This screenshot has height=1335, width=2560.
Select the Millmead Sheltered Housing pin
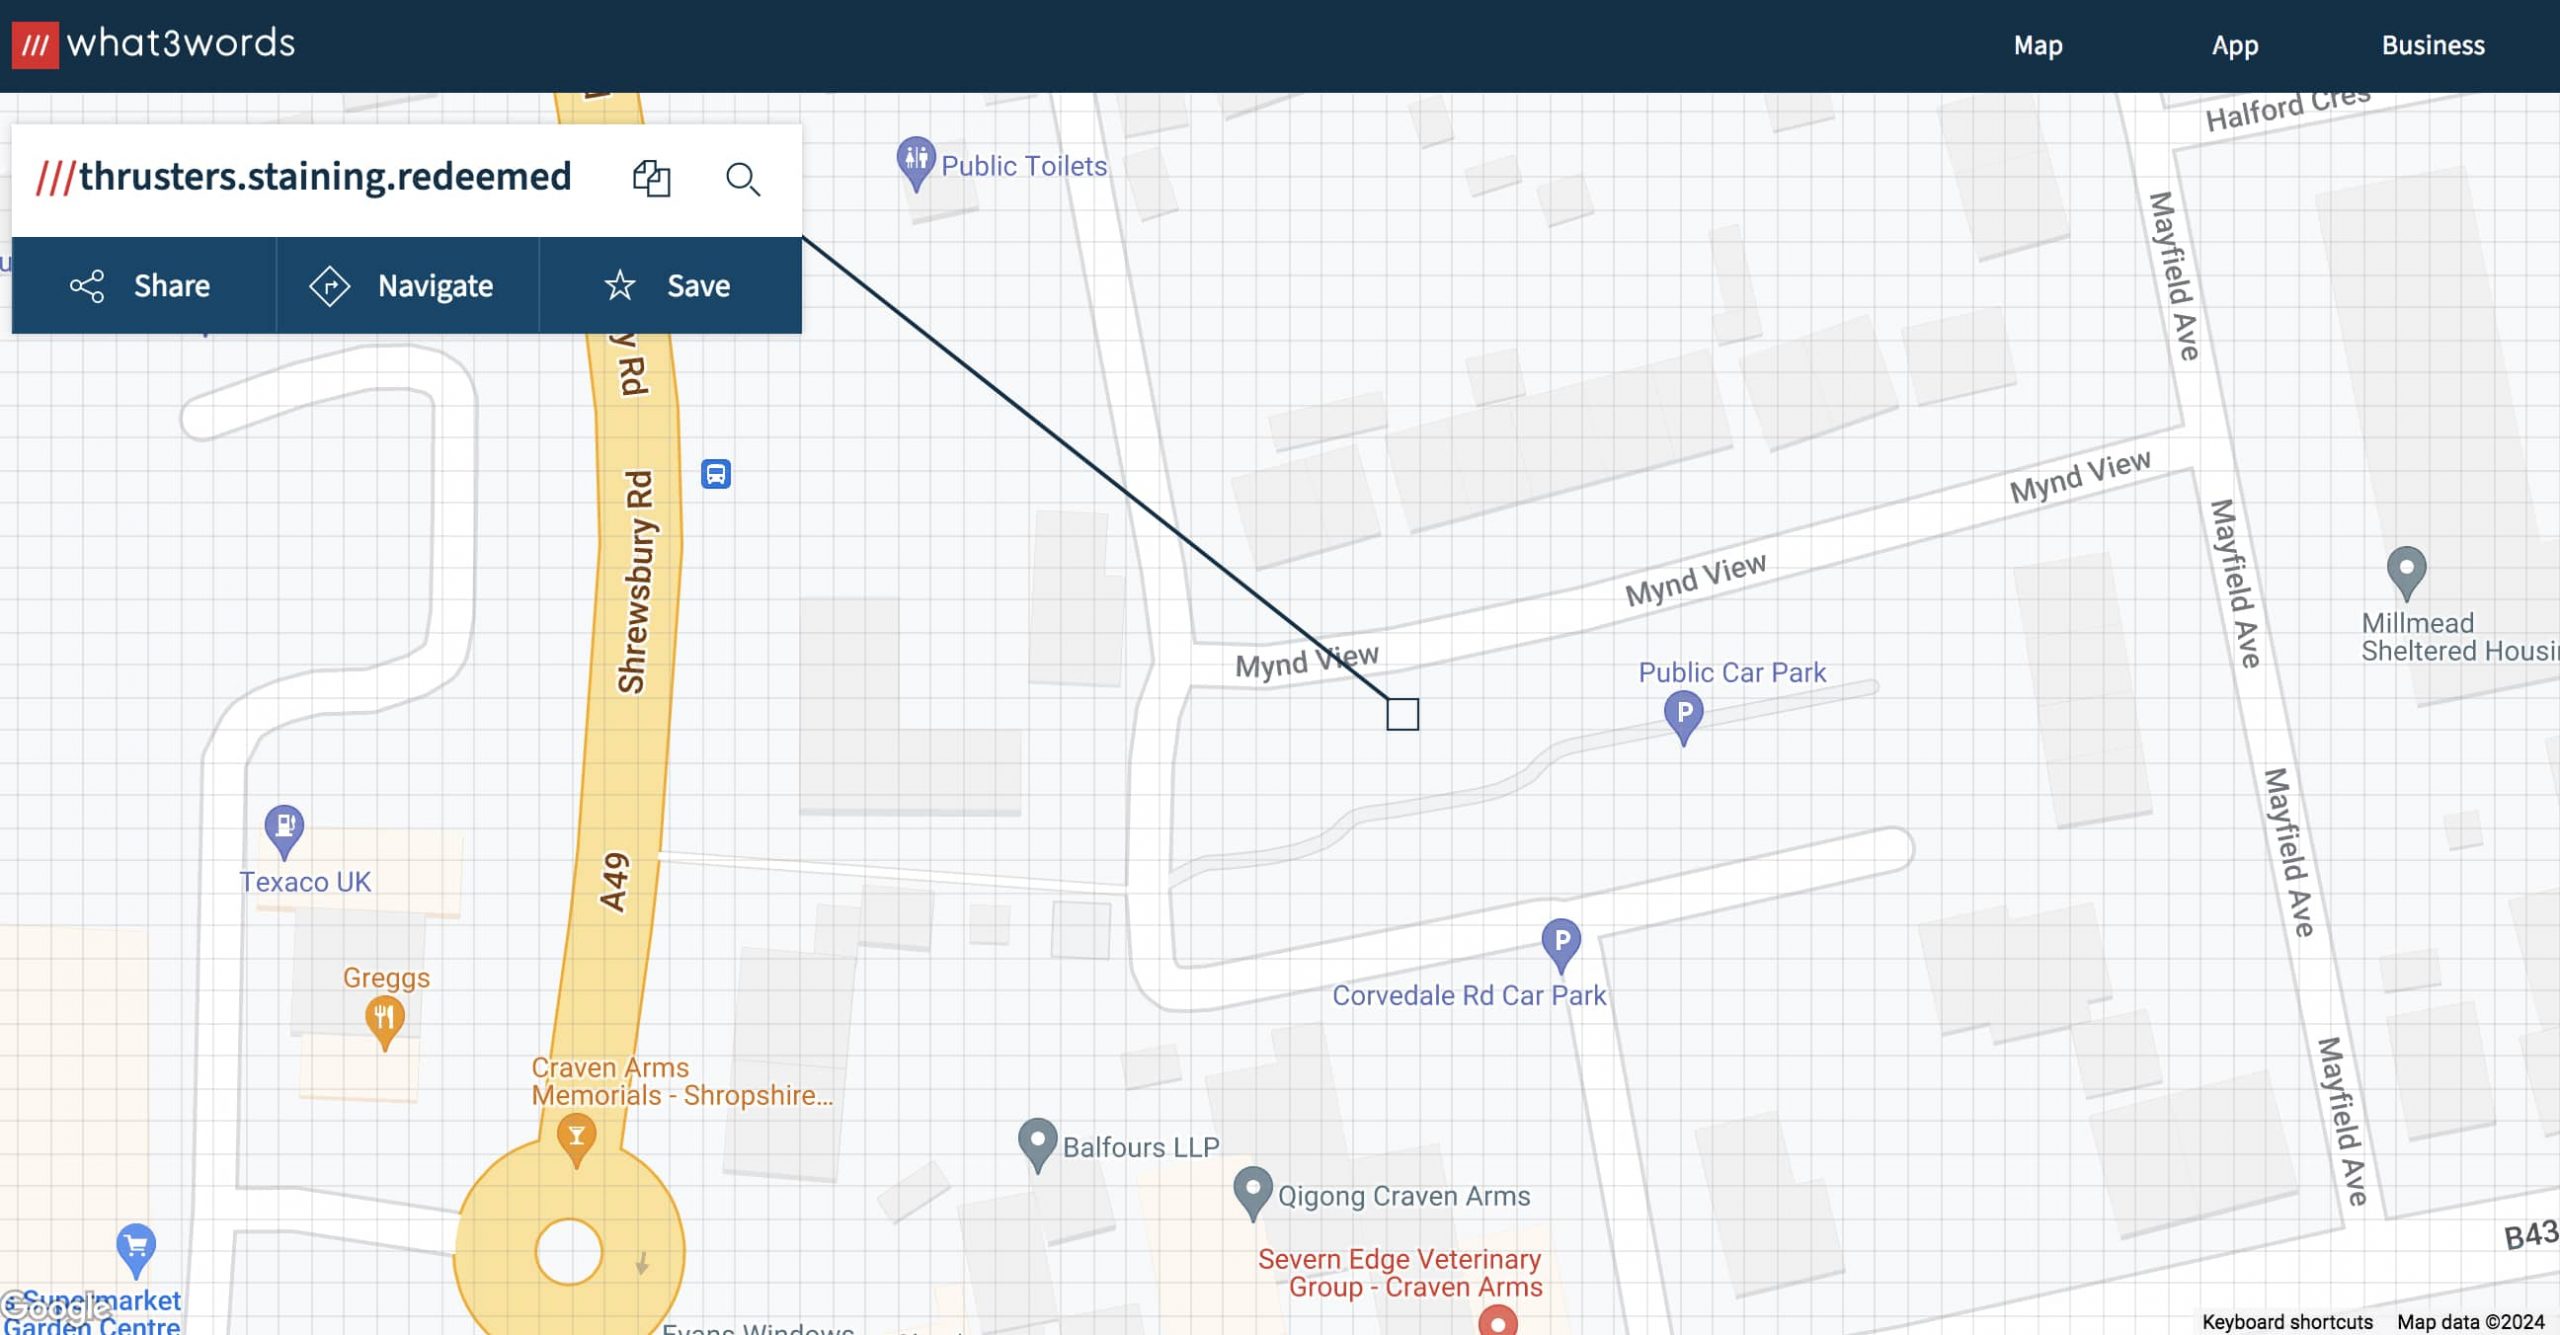(x=2407, y=574)
